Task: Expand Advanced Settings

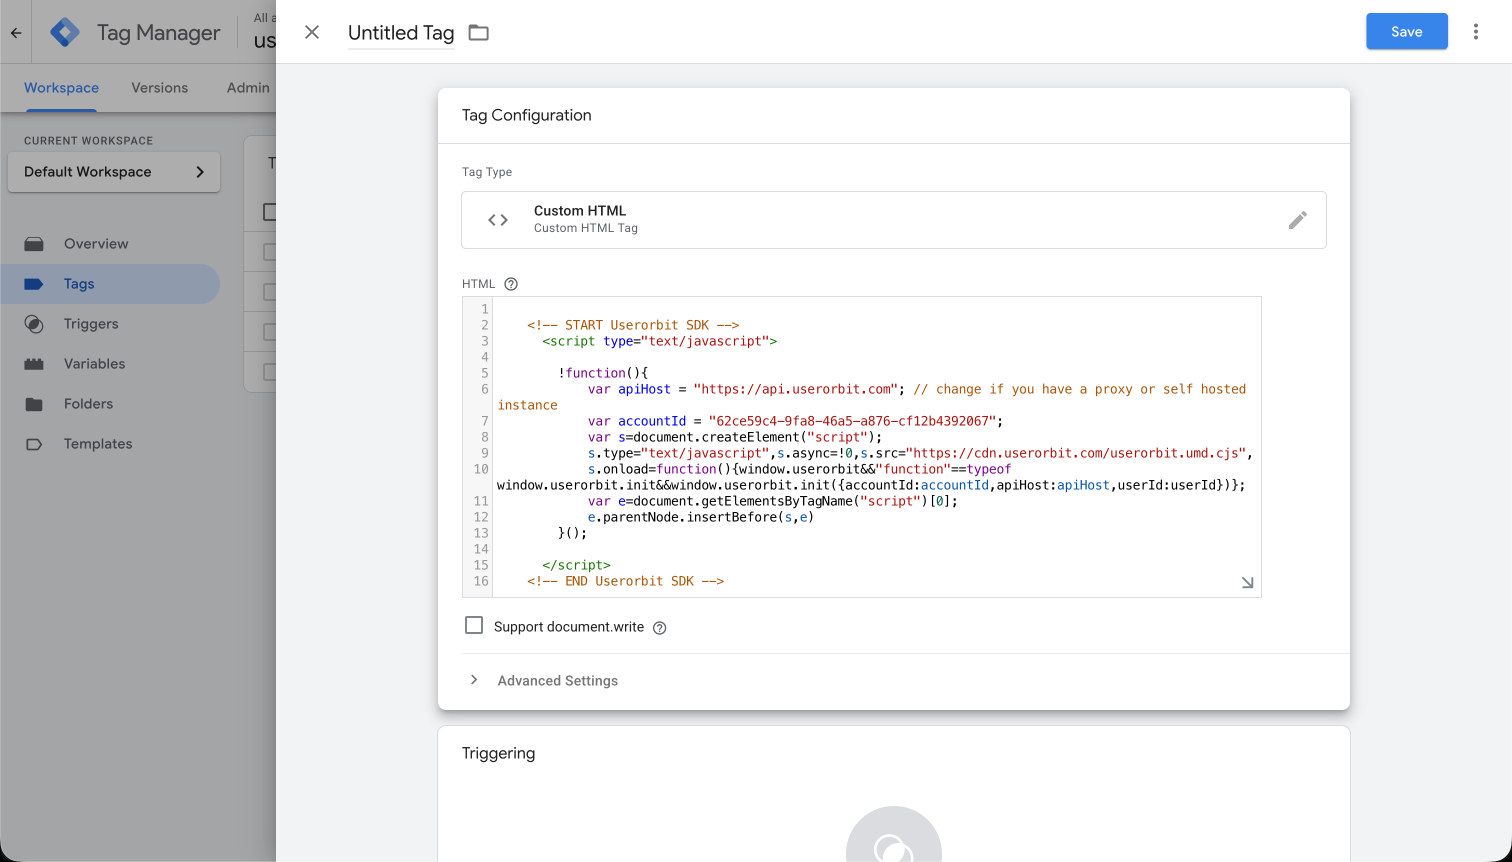Action: [543, 680]
